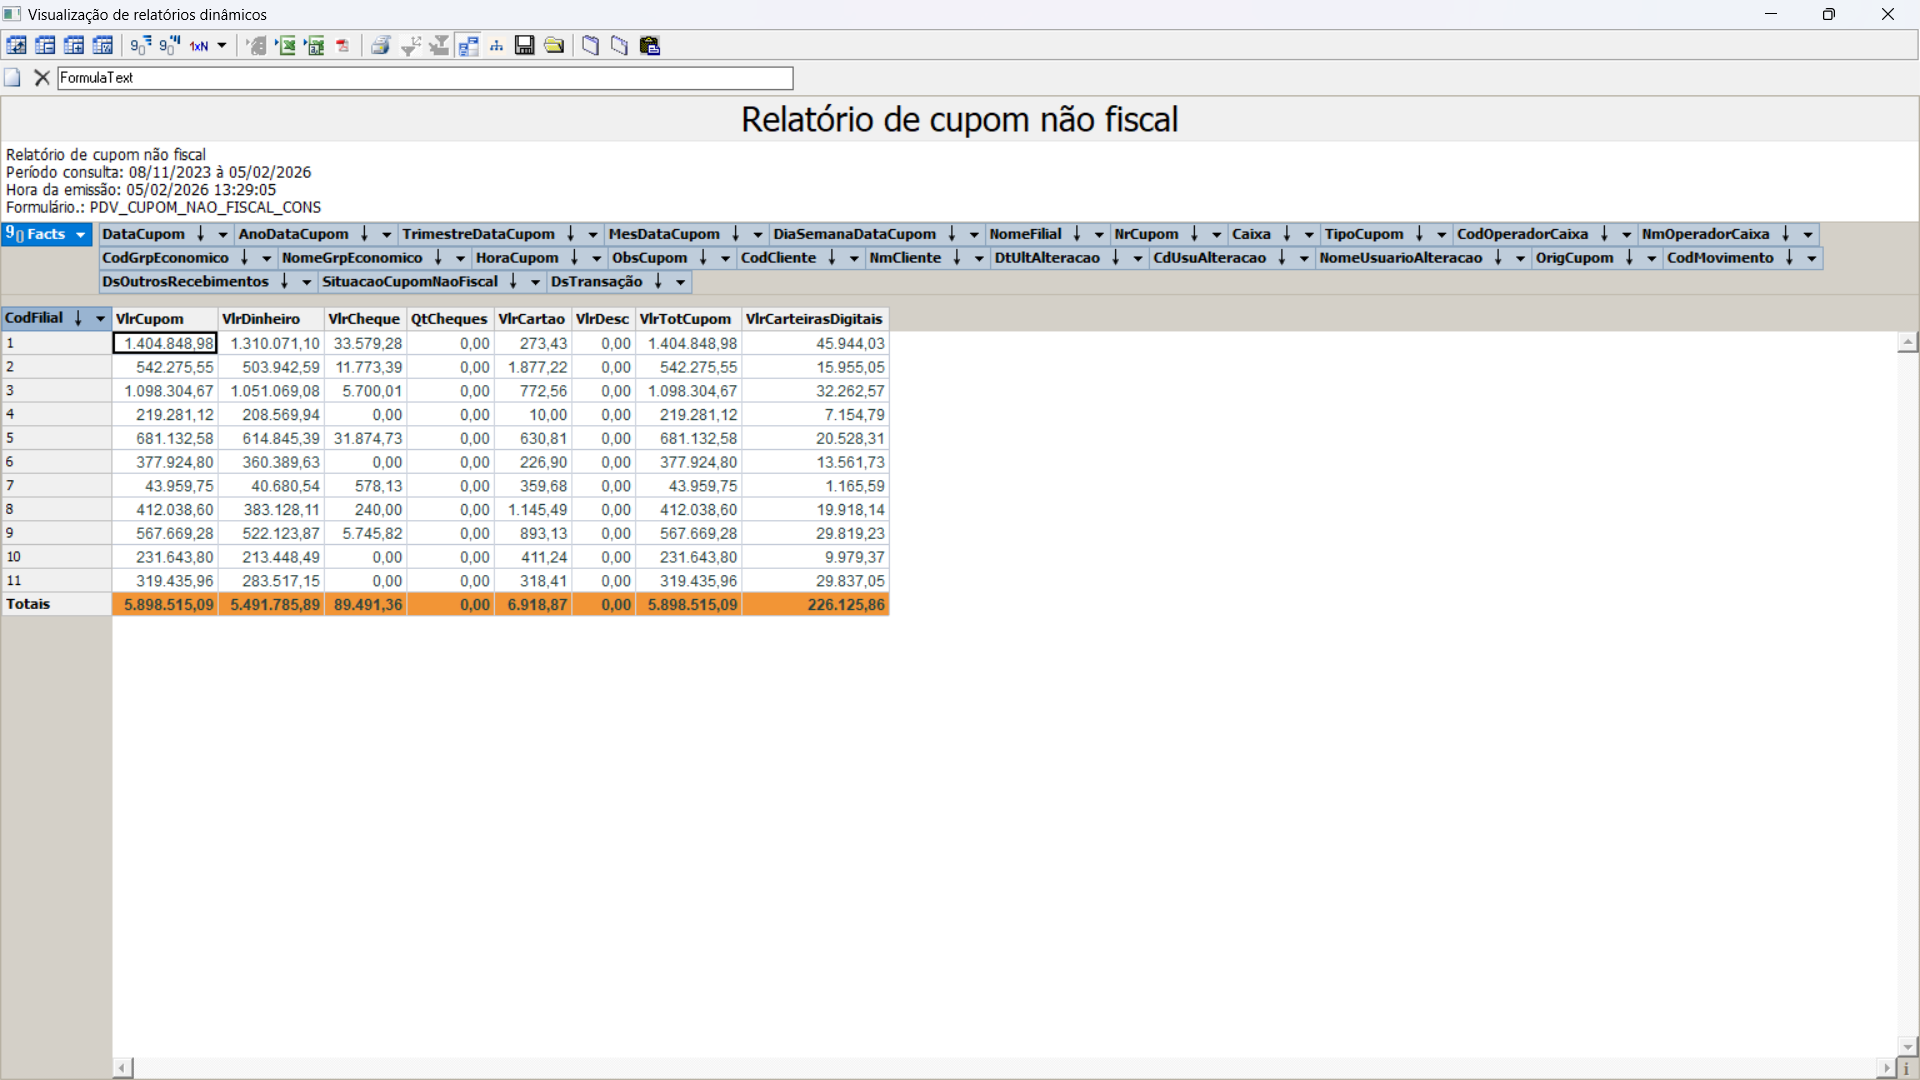Screen dimensions: 1920x1080
Task: Export report to PDF icon
Action: click(x=343, y=46)
